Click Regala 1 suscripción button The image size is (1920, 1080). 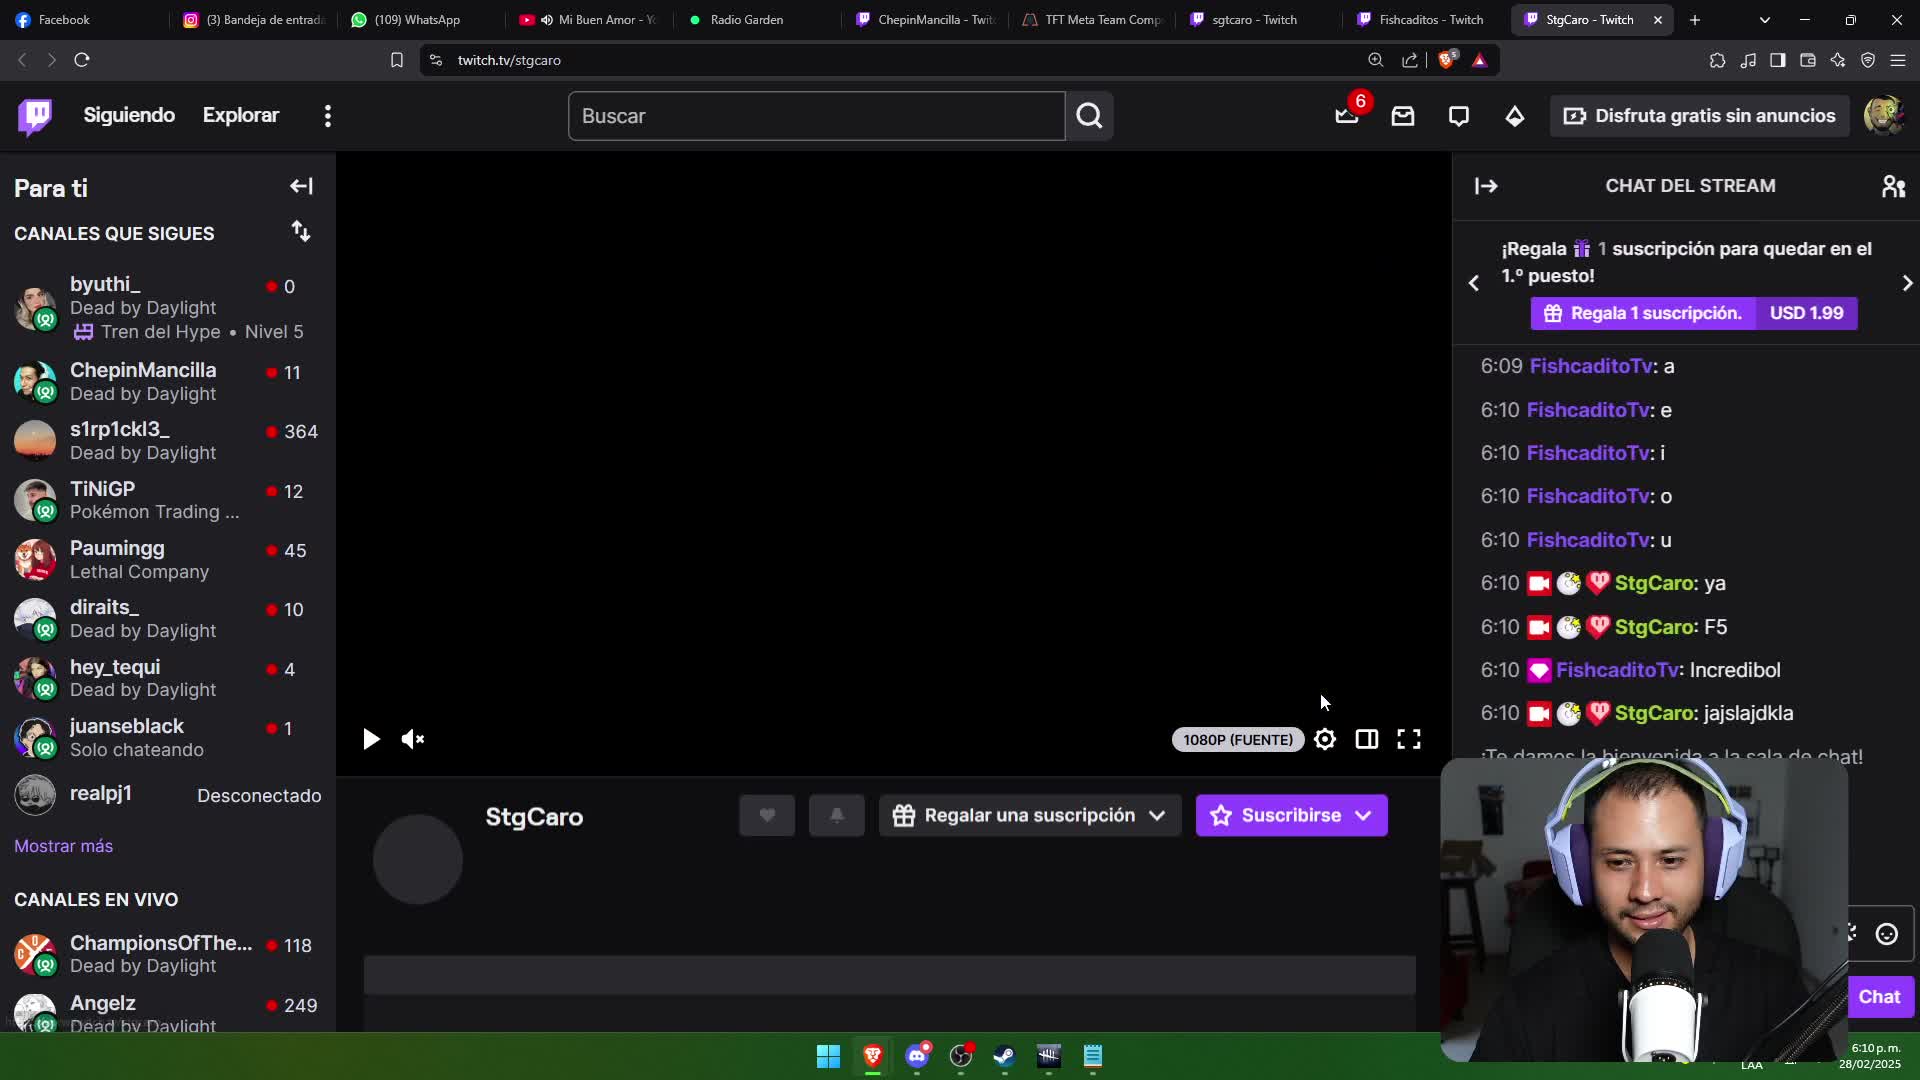pos(1694,313)
